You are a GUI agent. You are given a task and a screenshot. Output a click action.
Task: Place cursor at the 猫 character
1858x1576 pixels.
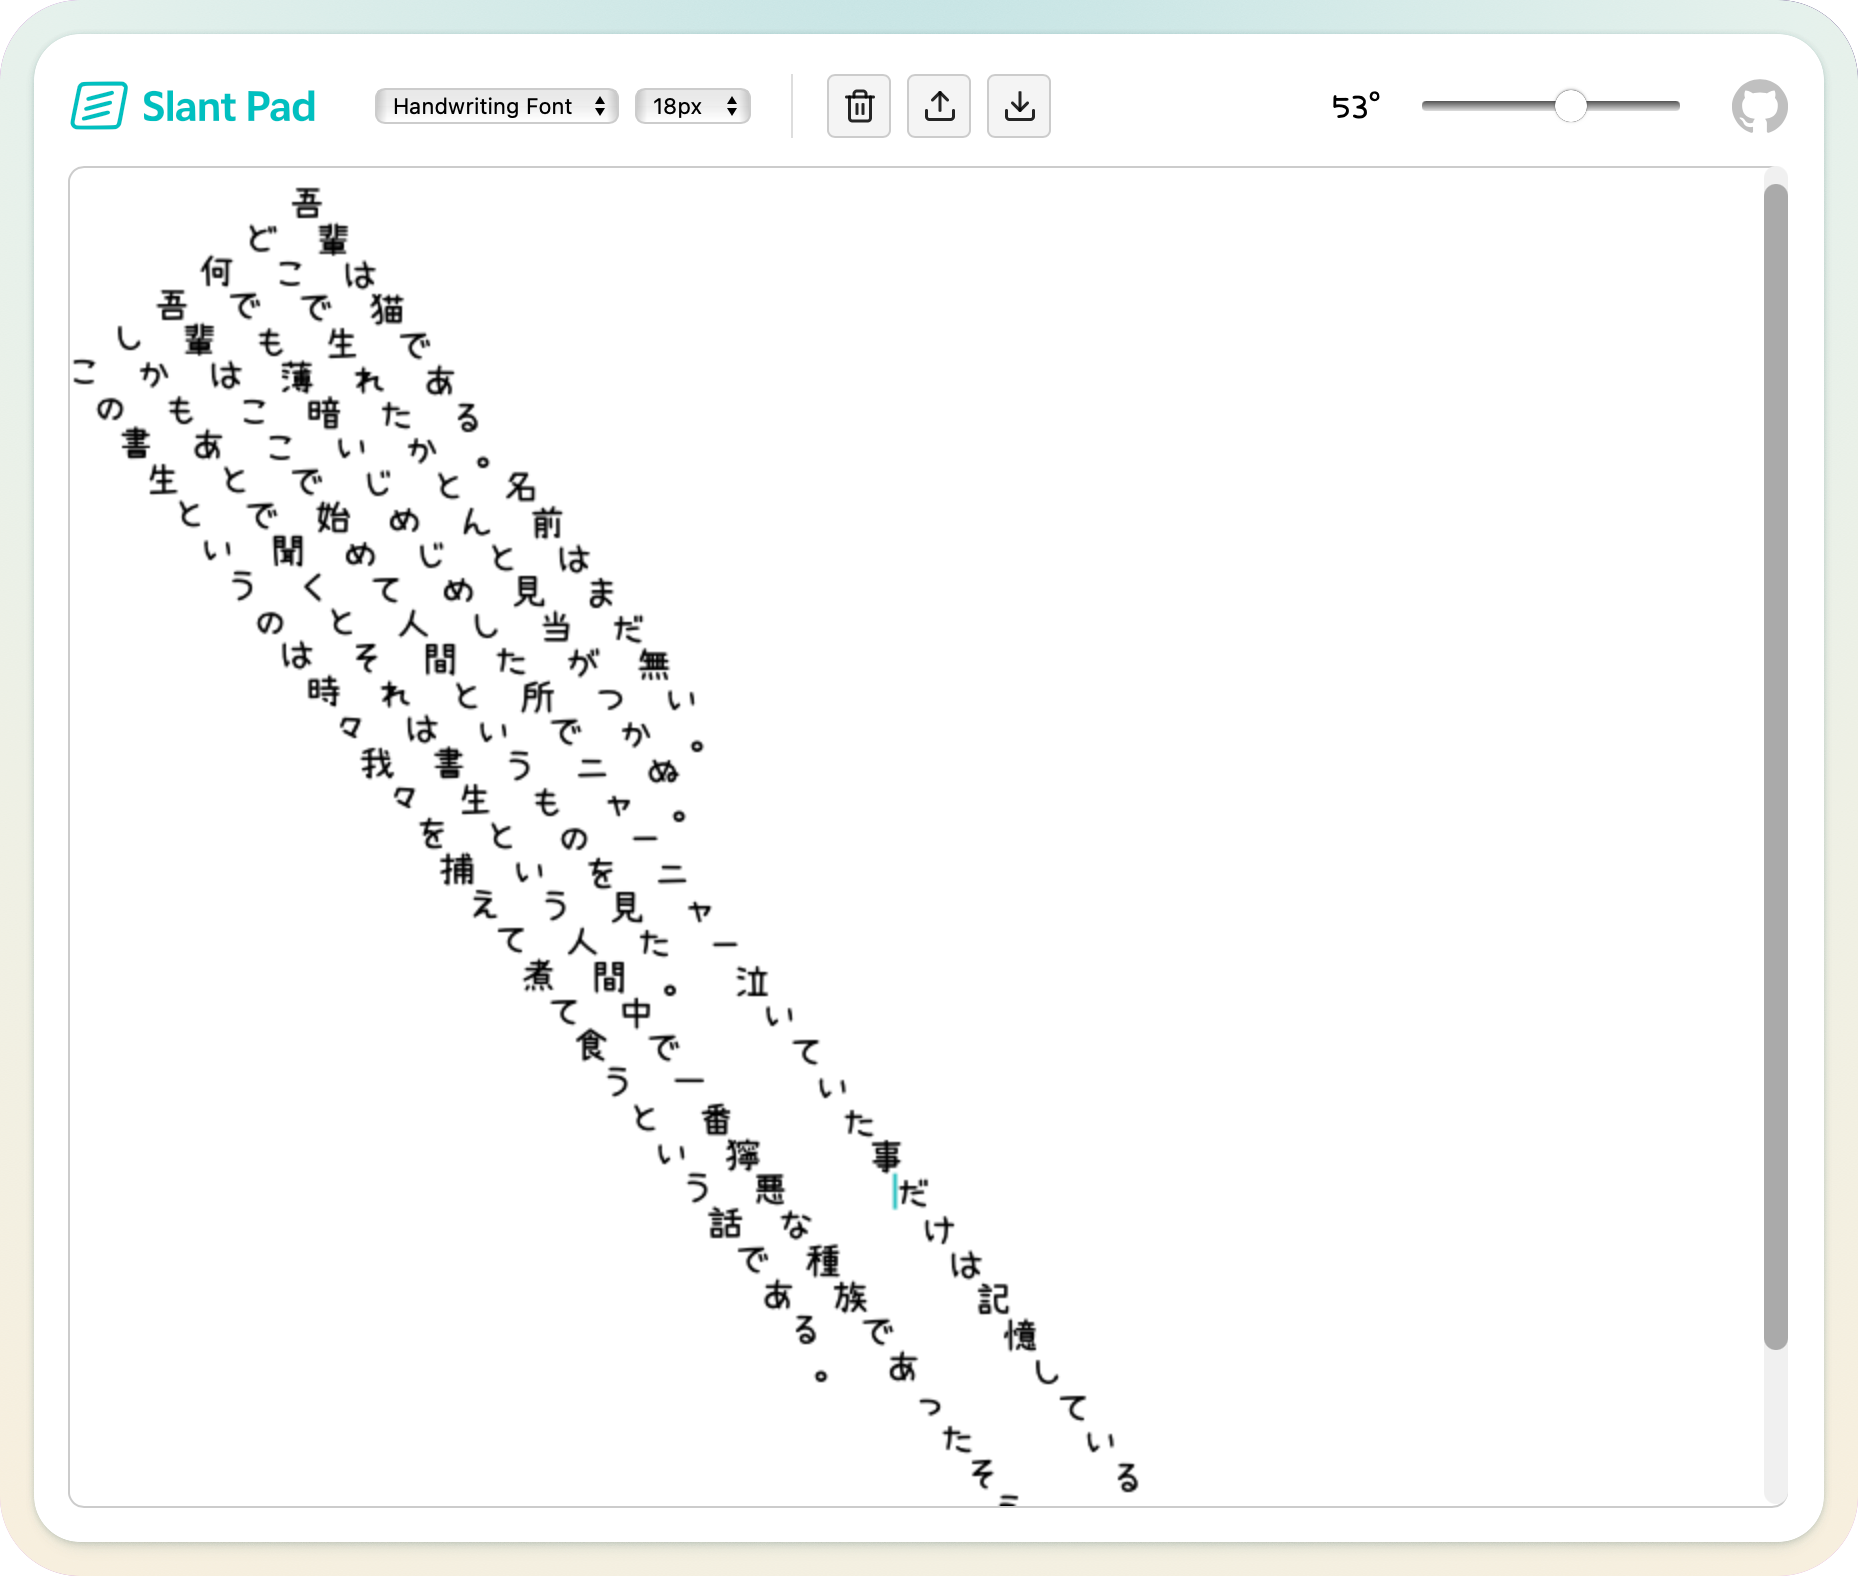point(387,309)
